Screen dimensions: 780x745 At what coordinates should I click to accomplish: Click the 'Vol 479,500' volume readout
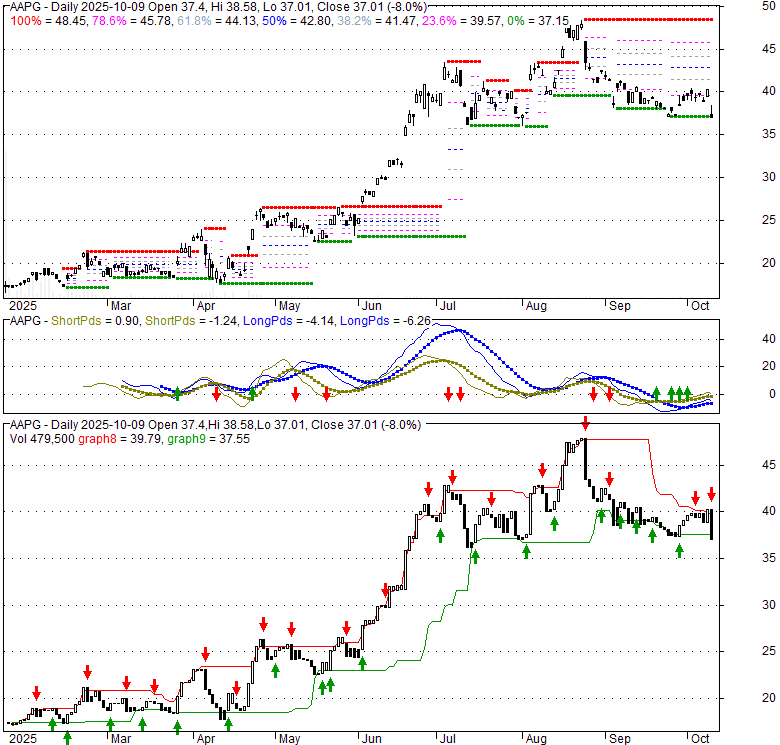coord(42,439)
